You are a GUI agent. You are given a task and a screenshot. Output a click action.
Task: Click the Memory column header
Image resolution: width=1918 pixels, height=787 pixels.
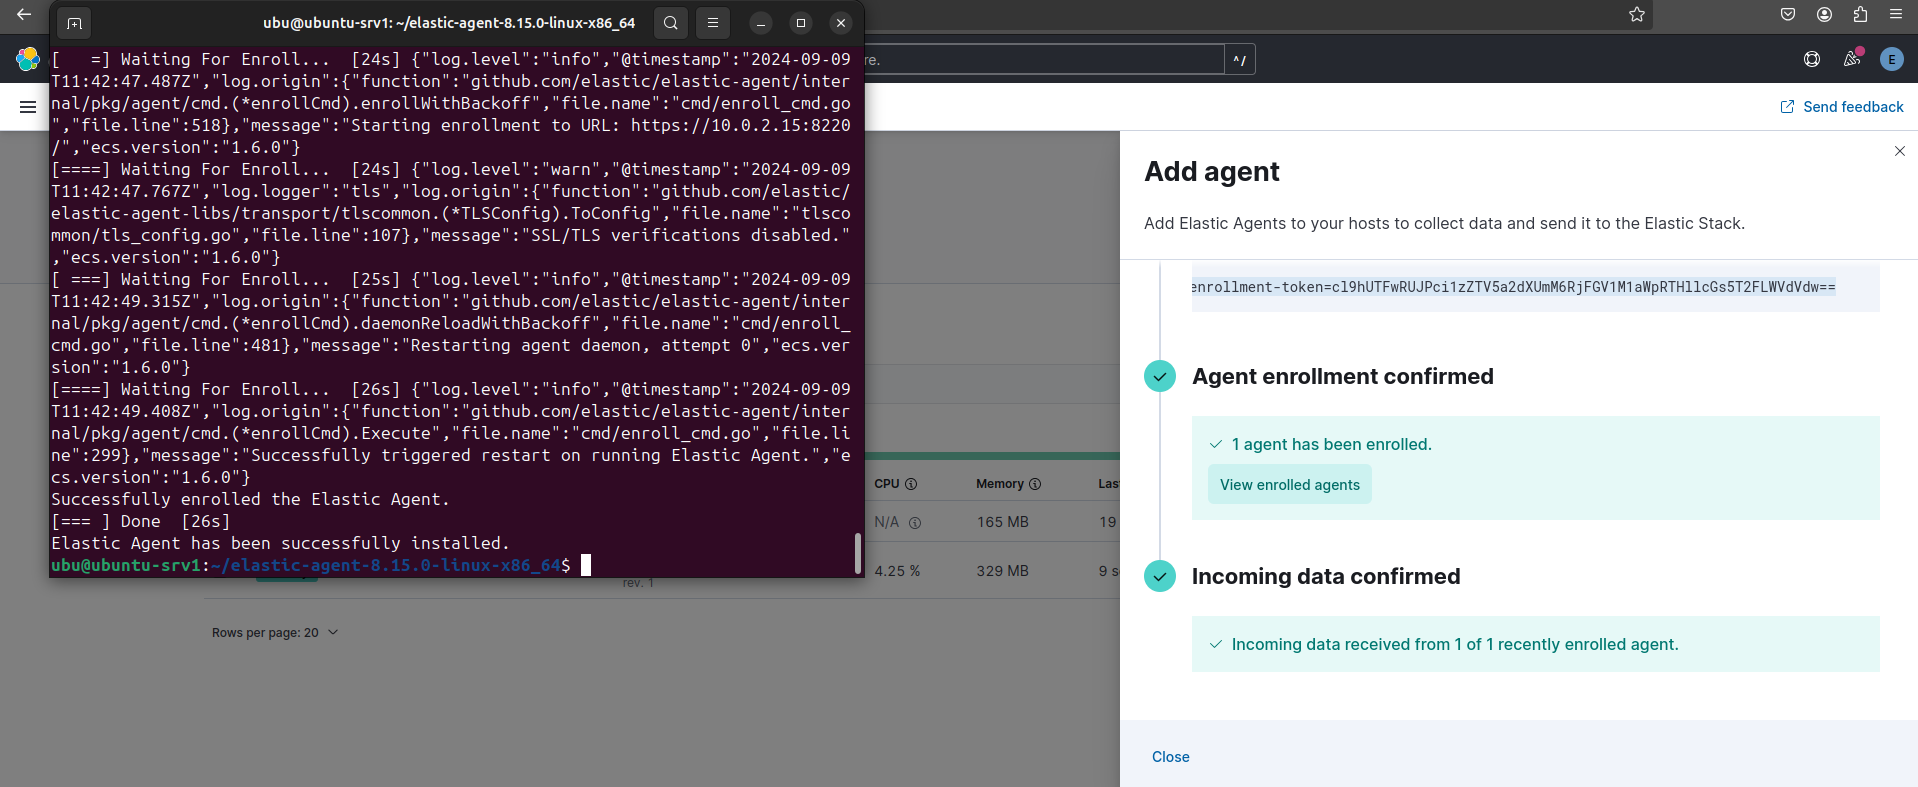tap(1008, 484)
